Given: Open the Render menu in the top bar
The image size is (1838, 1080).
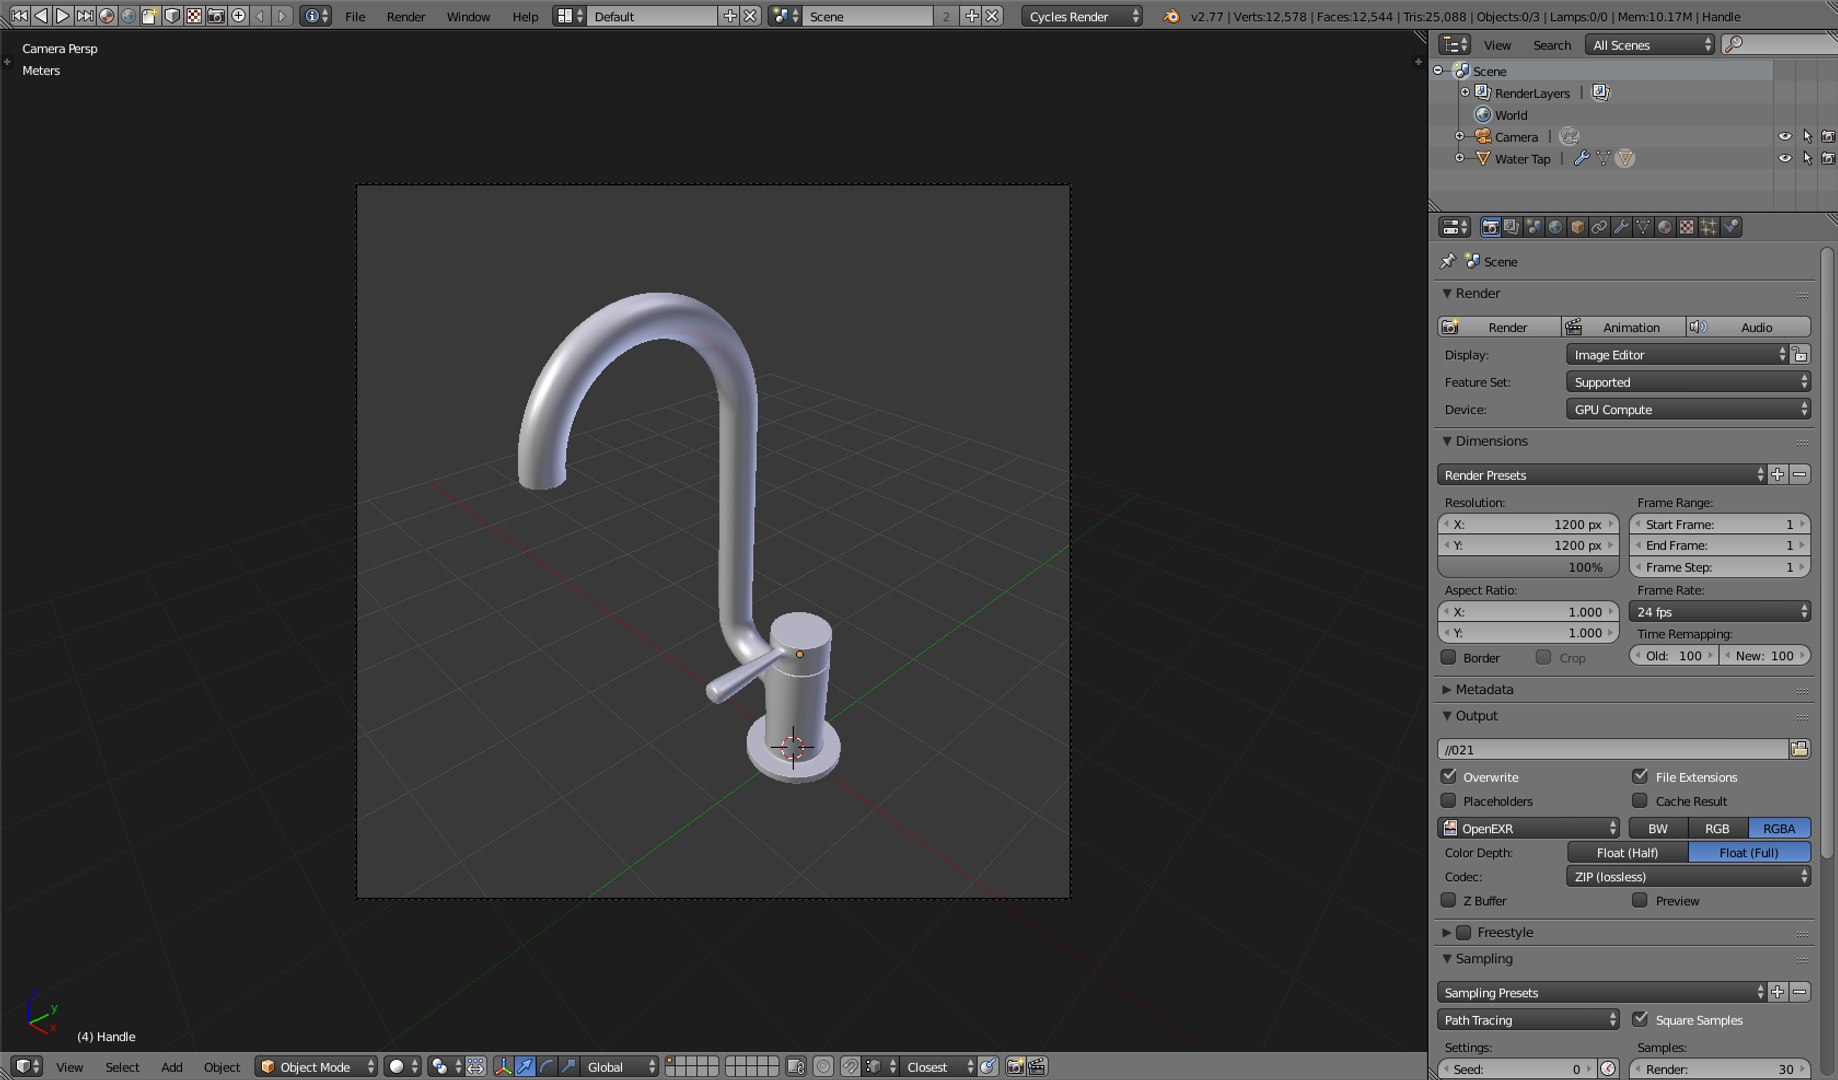Looking at the screenshot, I should coord(406,16).
